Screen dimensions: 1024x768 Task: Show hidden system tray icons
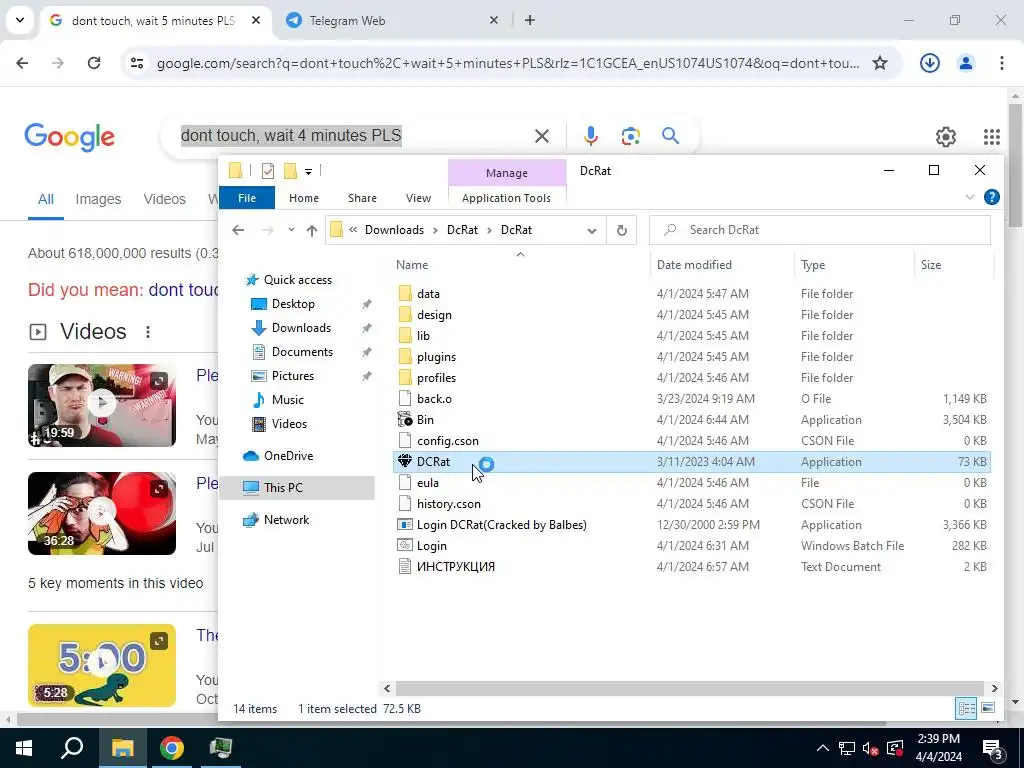pos(823,748)
